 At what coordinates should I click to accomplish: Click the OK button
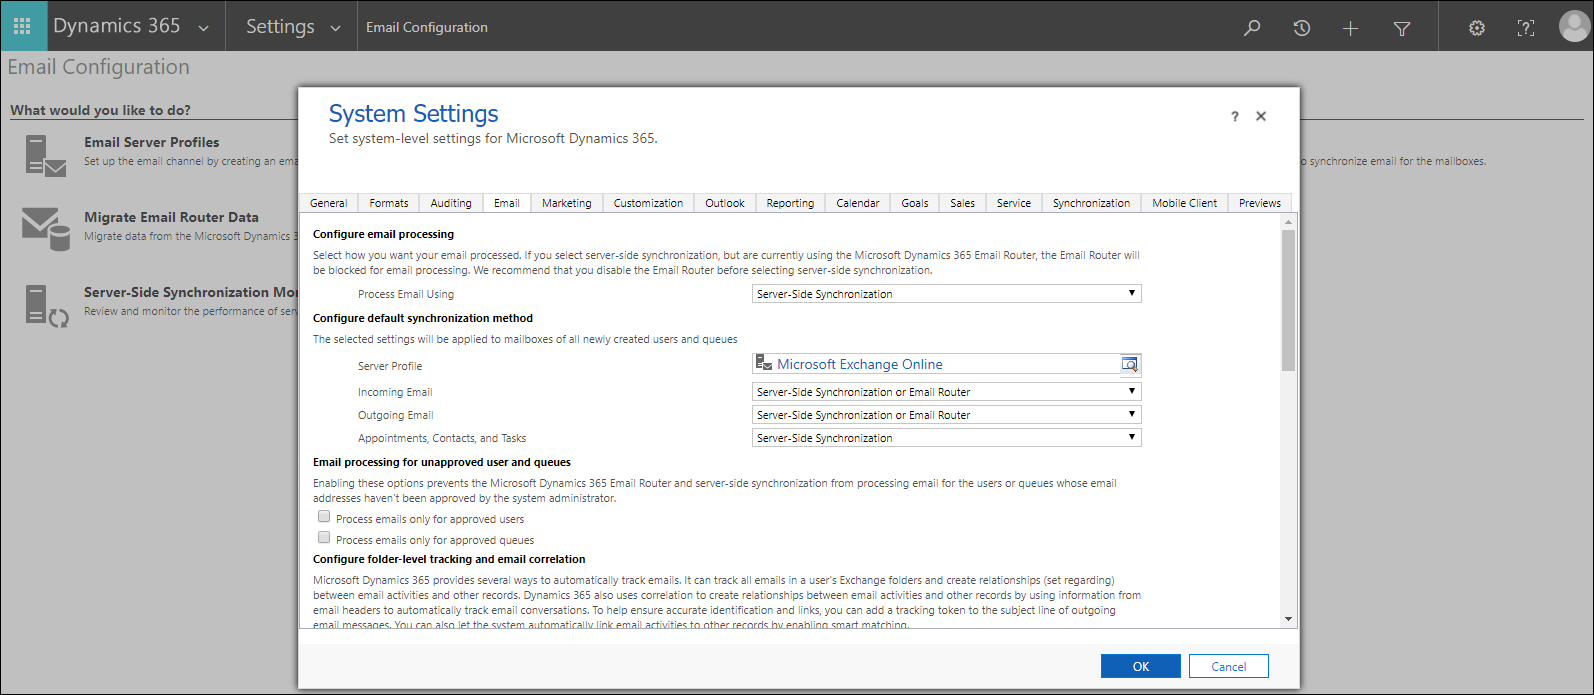point(1141,666)
